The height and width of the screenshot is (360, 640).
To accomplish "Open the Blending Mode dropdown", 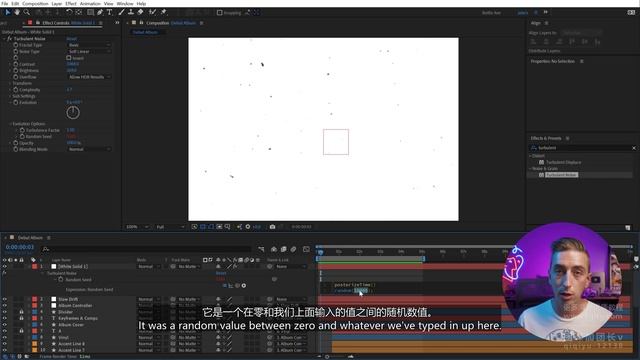I will pos(89,149).
